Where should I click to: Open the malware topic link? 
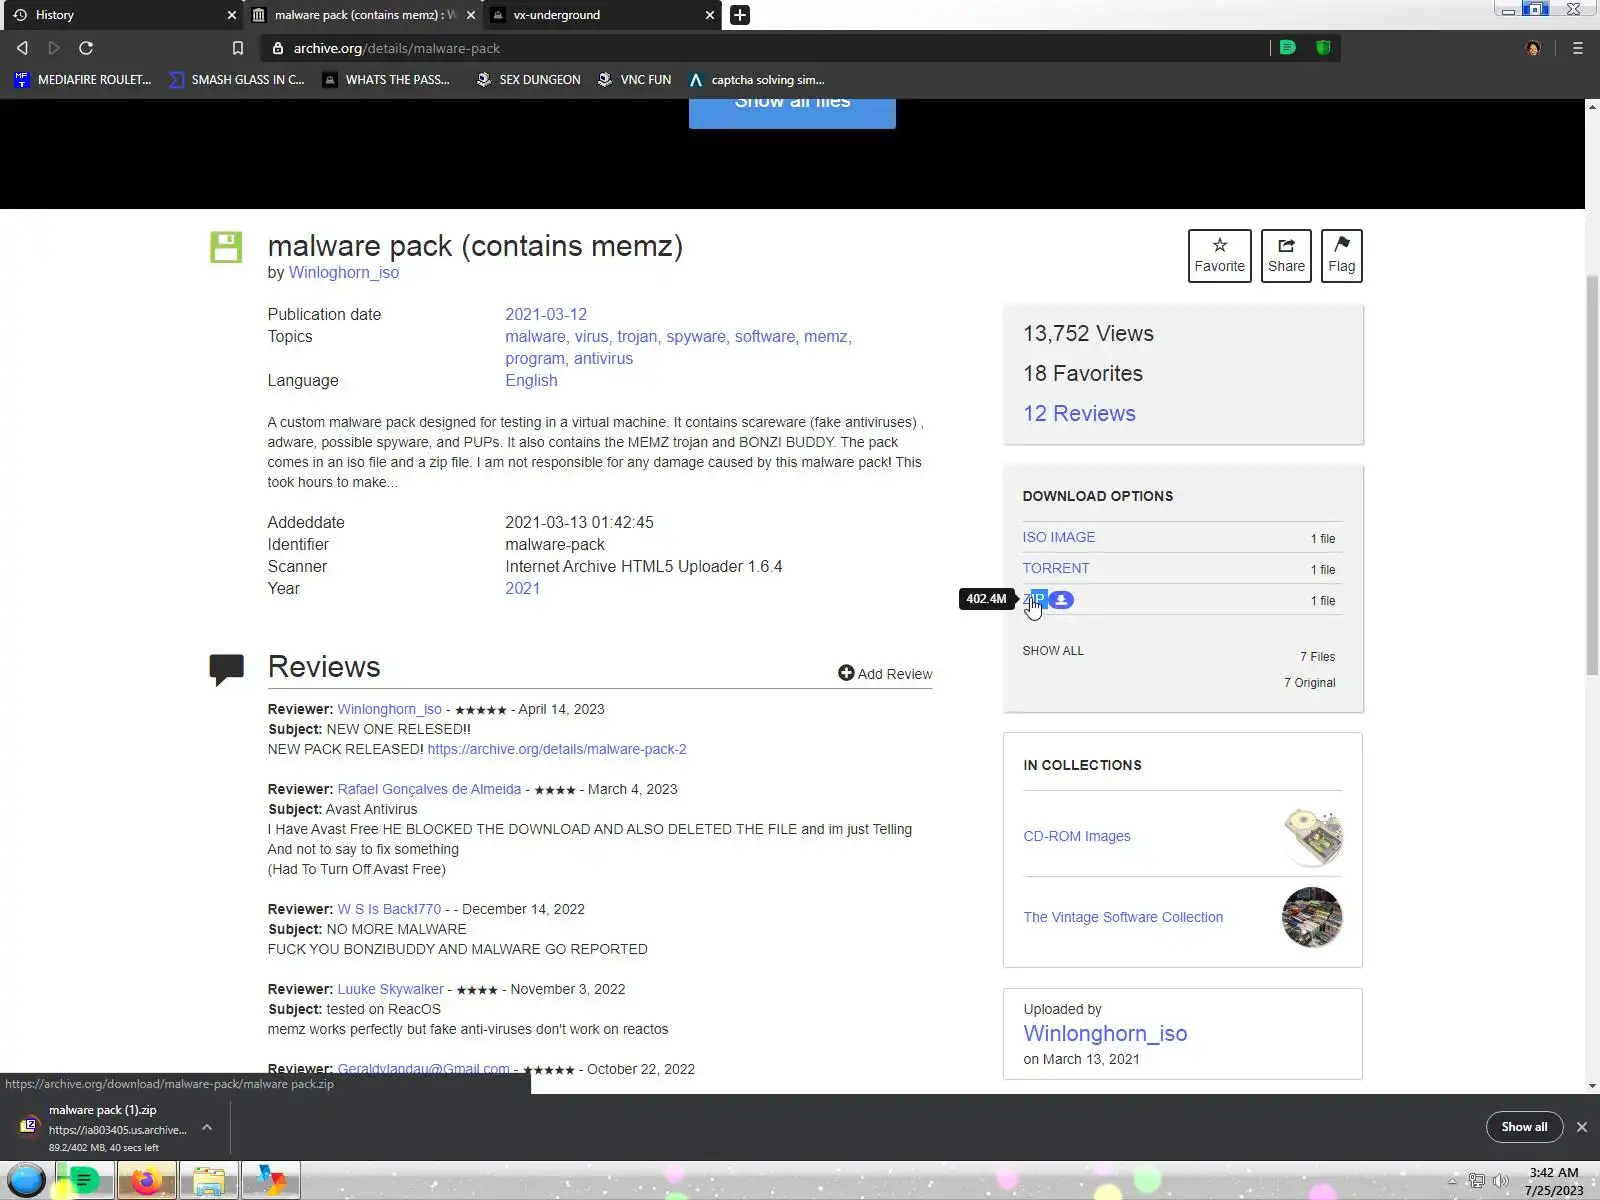pyautogui.click(x=535, y=337)
